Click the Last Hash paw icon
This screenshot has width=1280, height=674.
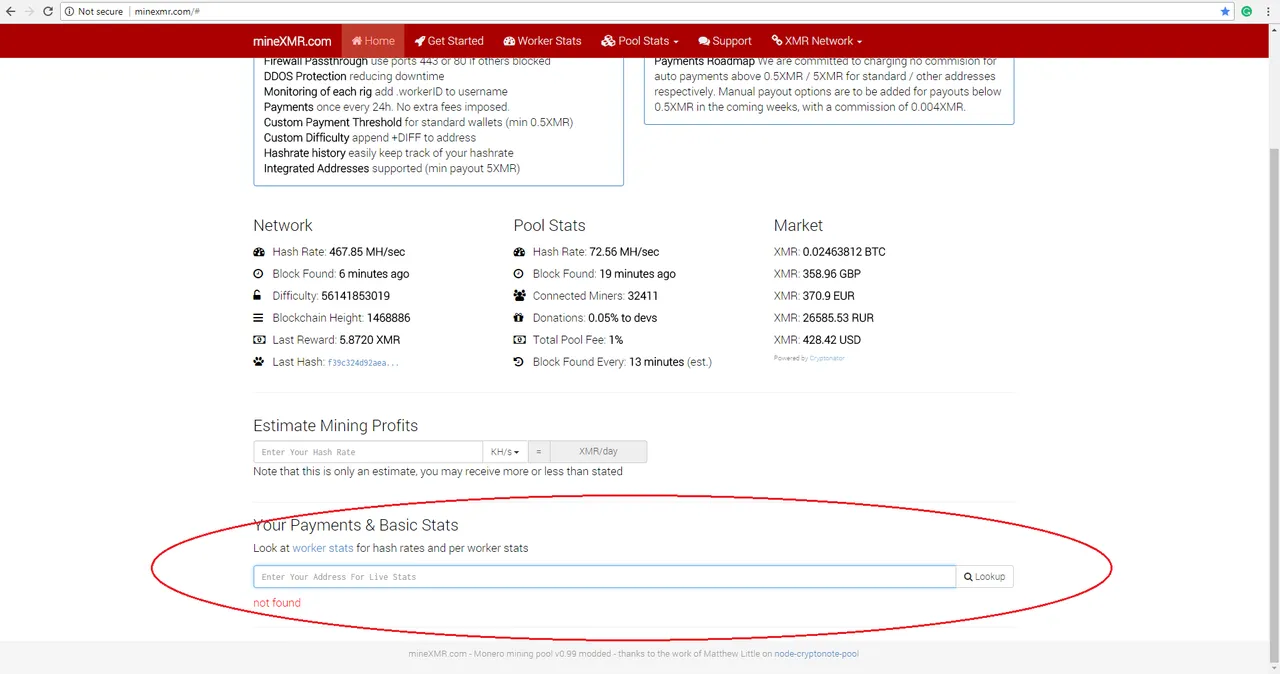(x=259, y=362)
